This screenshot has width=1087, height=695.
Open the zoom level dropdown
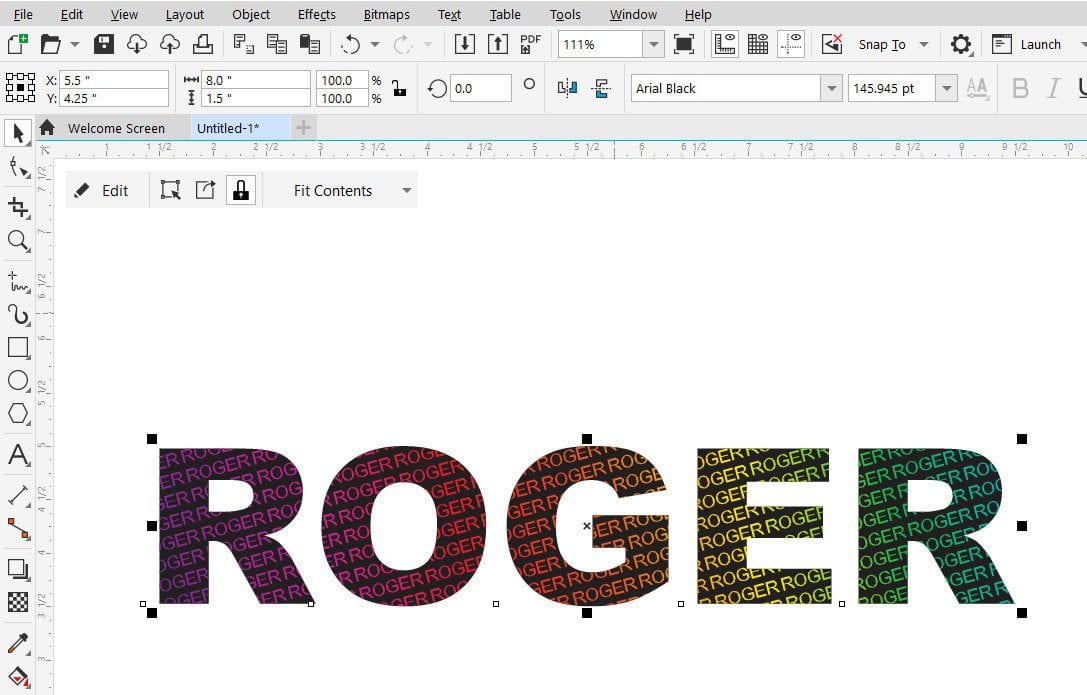tap(654, 43)
